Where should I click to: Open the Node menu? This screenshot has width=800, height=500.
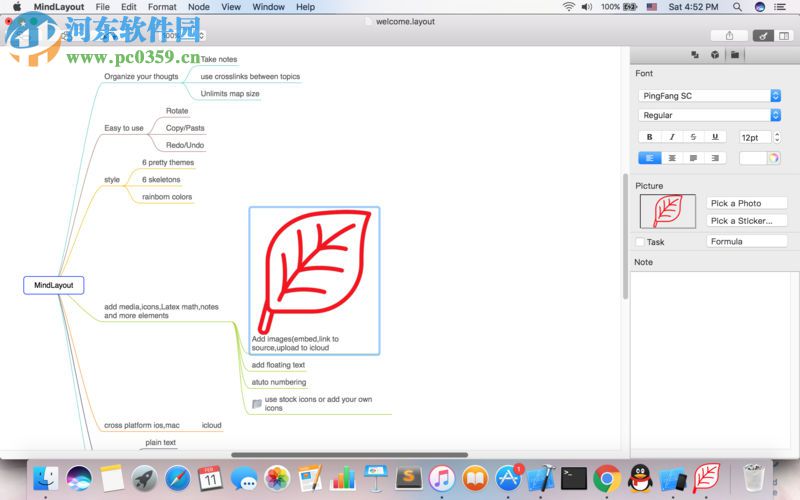click(198, 7)
